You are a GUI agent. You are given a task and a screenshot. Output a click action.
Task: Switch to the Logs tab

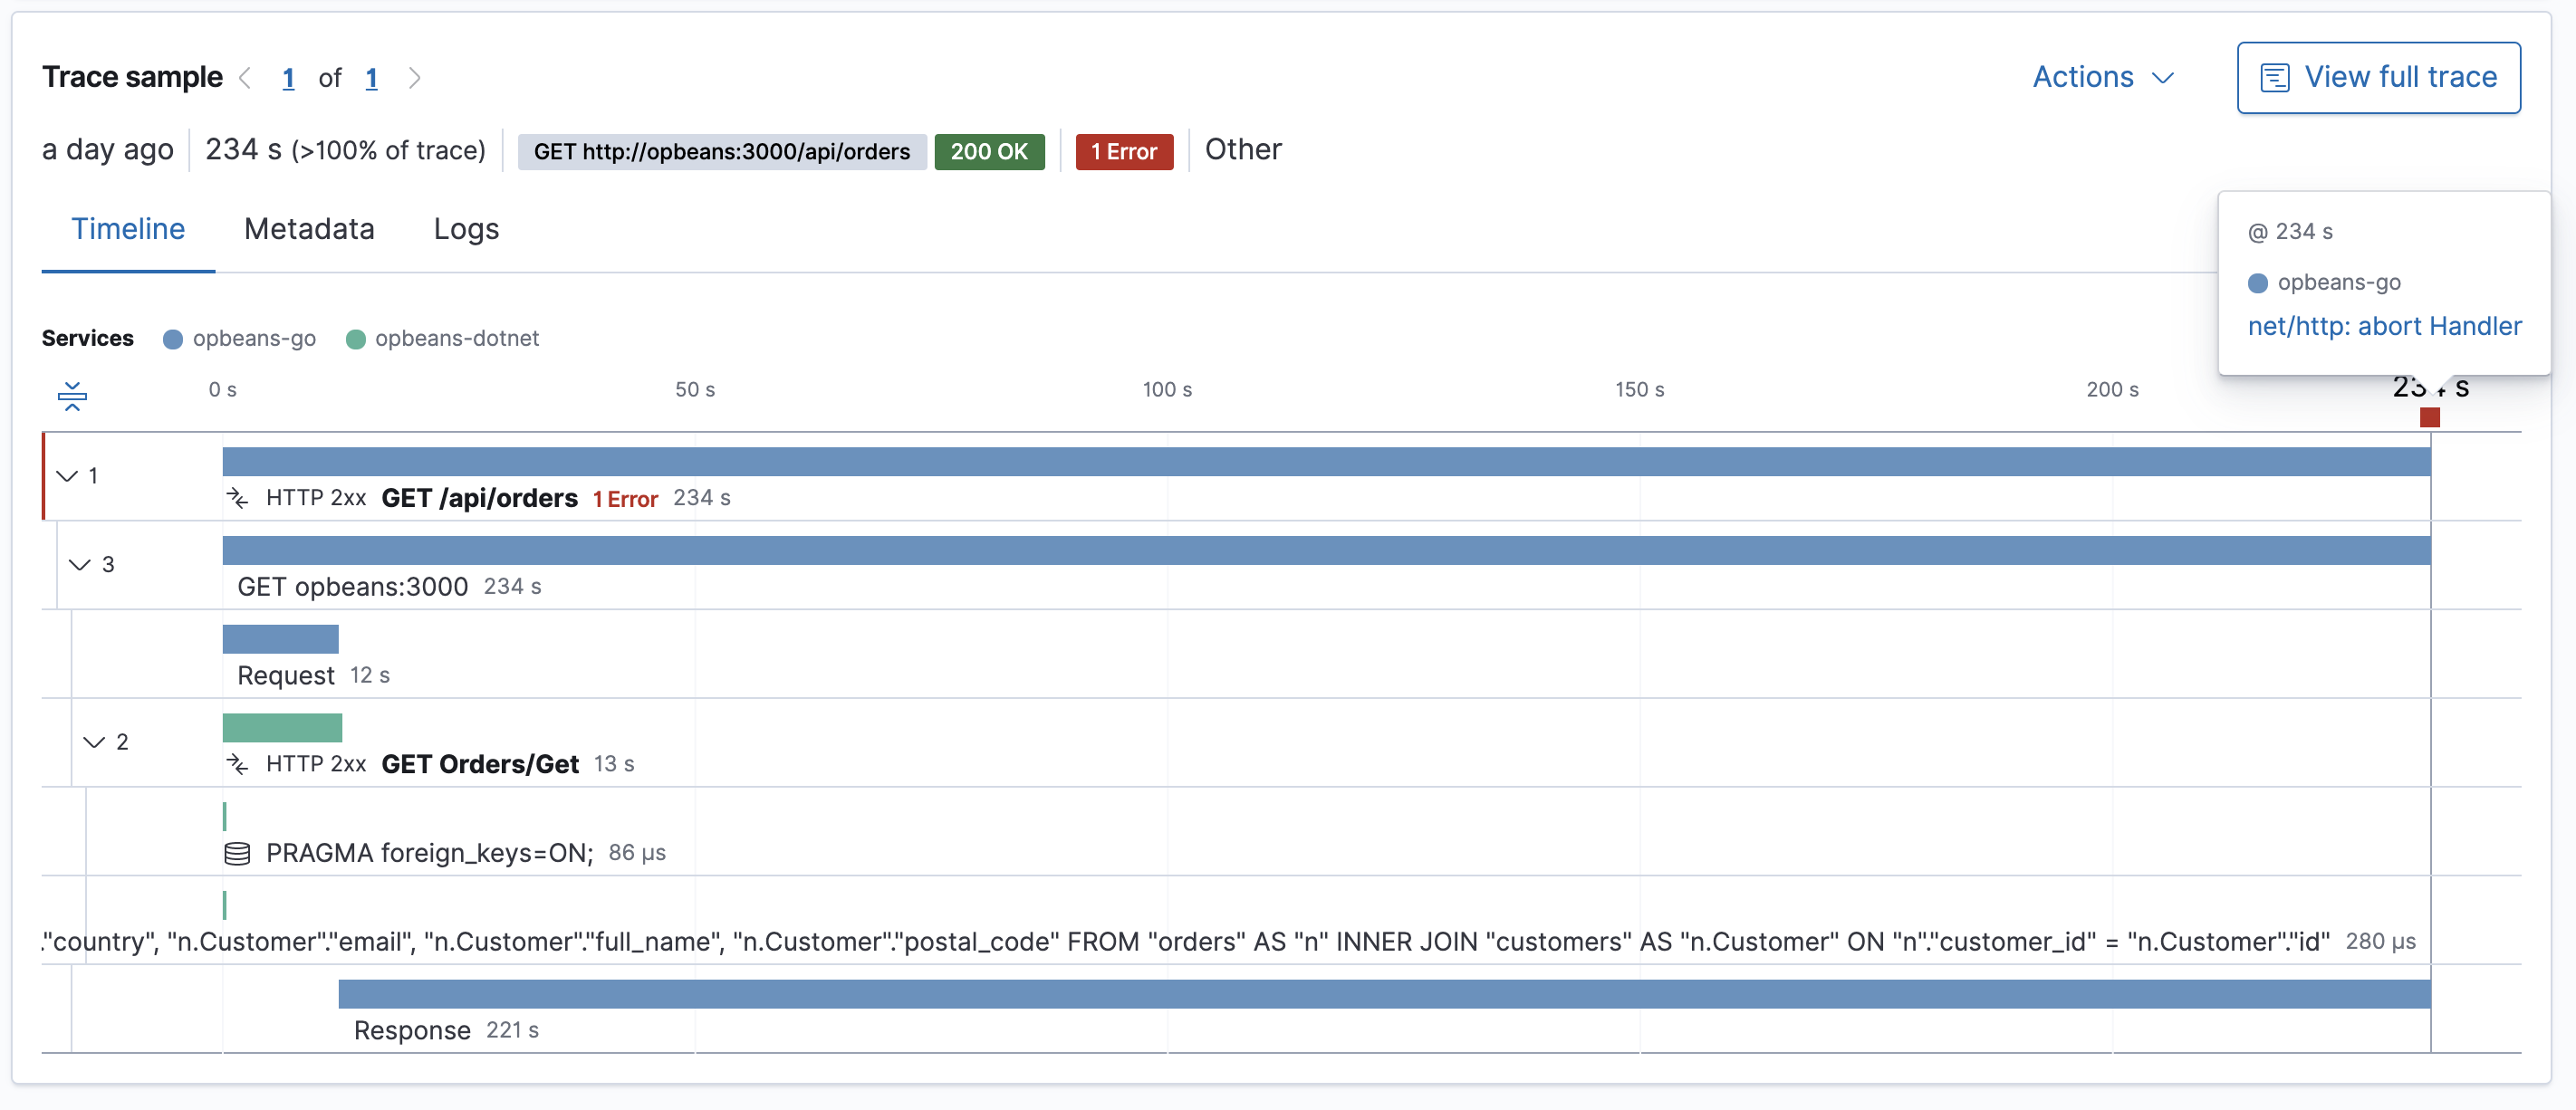pyautogui.click(x=465, y=229)
